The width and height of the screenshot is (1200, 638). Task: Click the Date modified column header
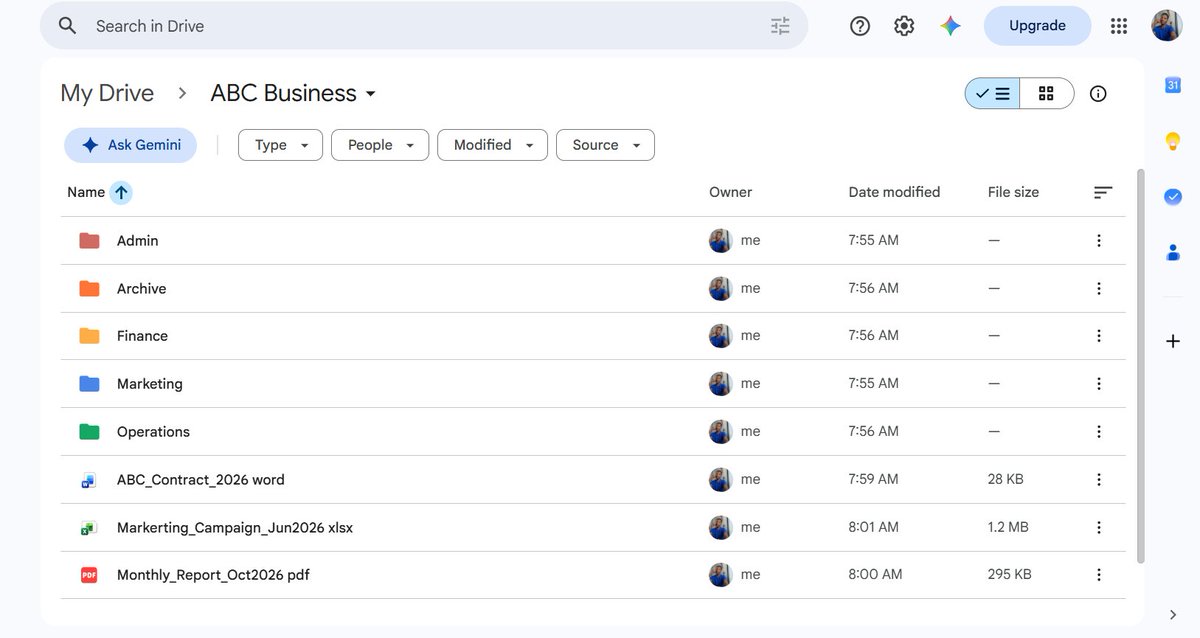click(x=894, y=192)
